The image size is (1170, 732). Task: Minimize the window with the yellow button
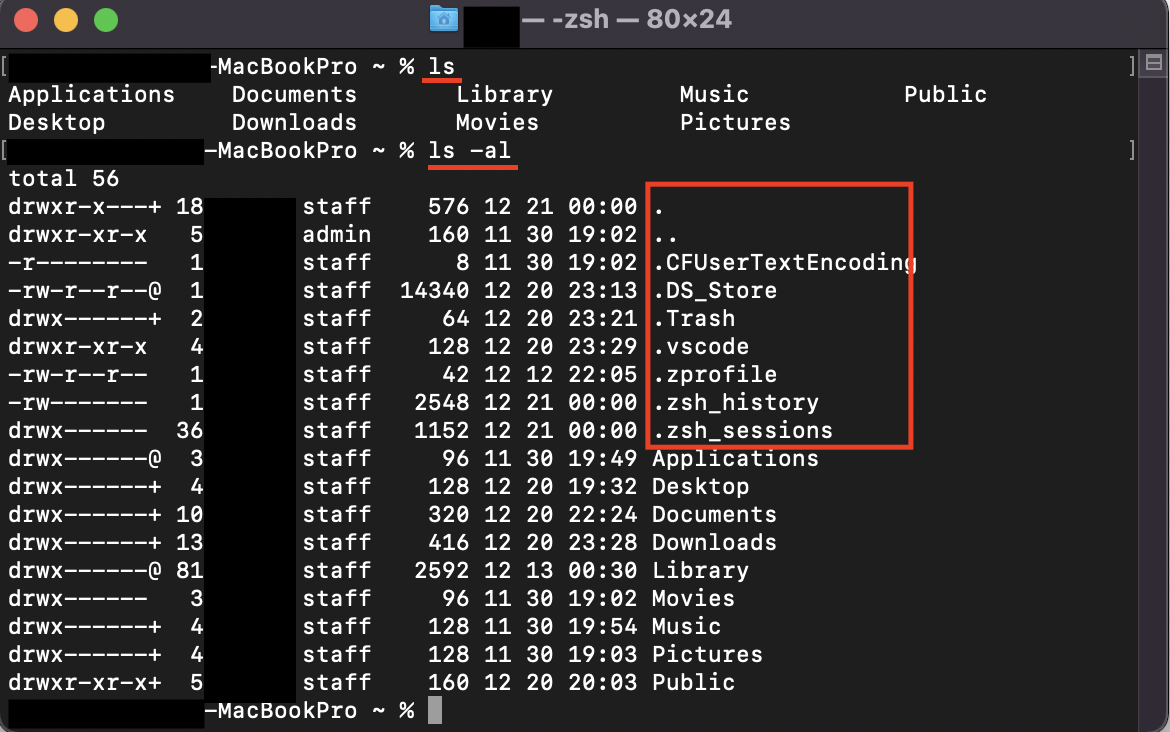65,20
